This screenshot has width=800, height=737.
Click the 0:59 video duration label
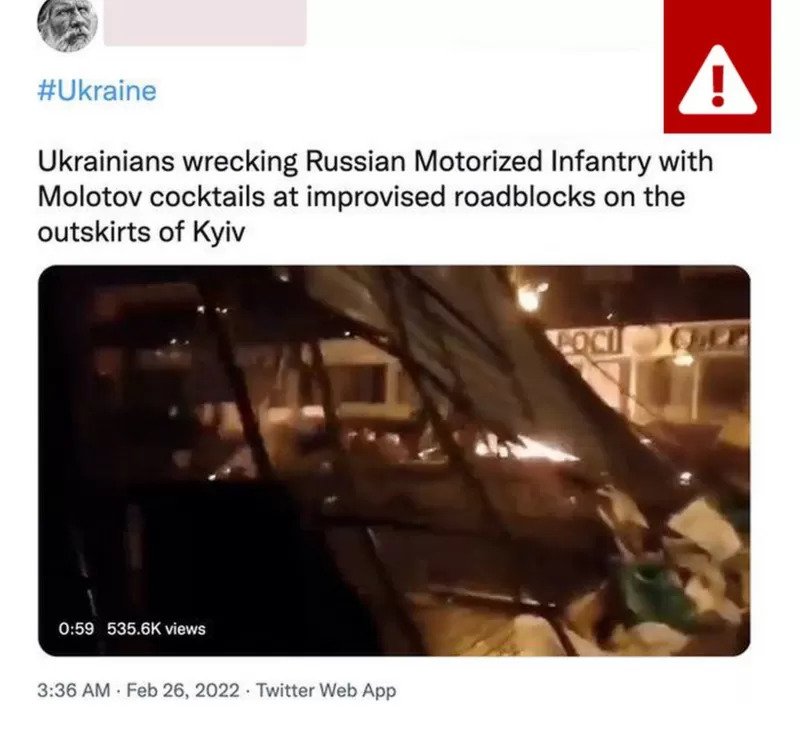click(77, 628)
